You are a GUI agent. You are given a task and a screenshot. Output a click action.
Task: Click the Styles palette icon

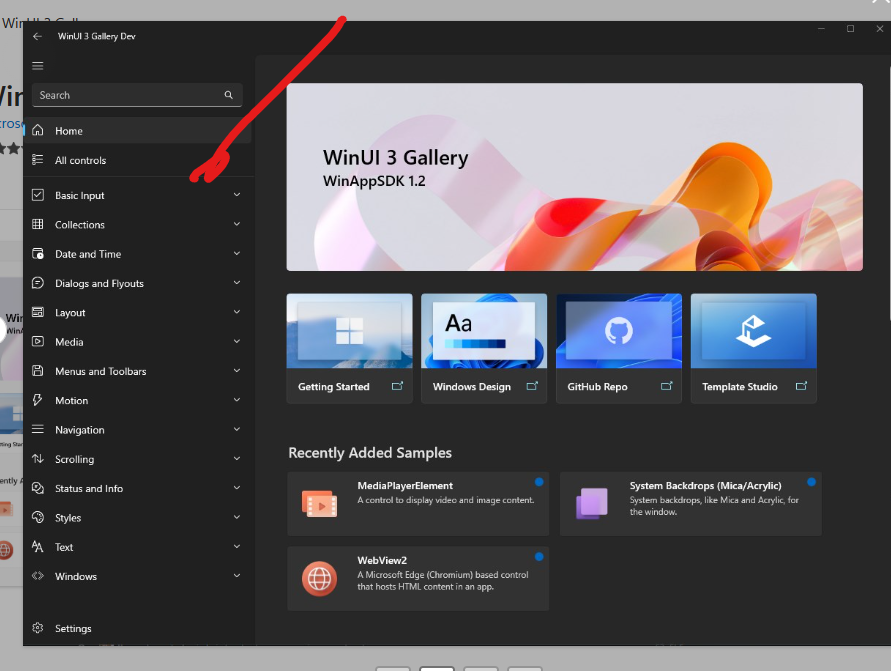click(38, 517)
